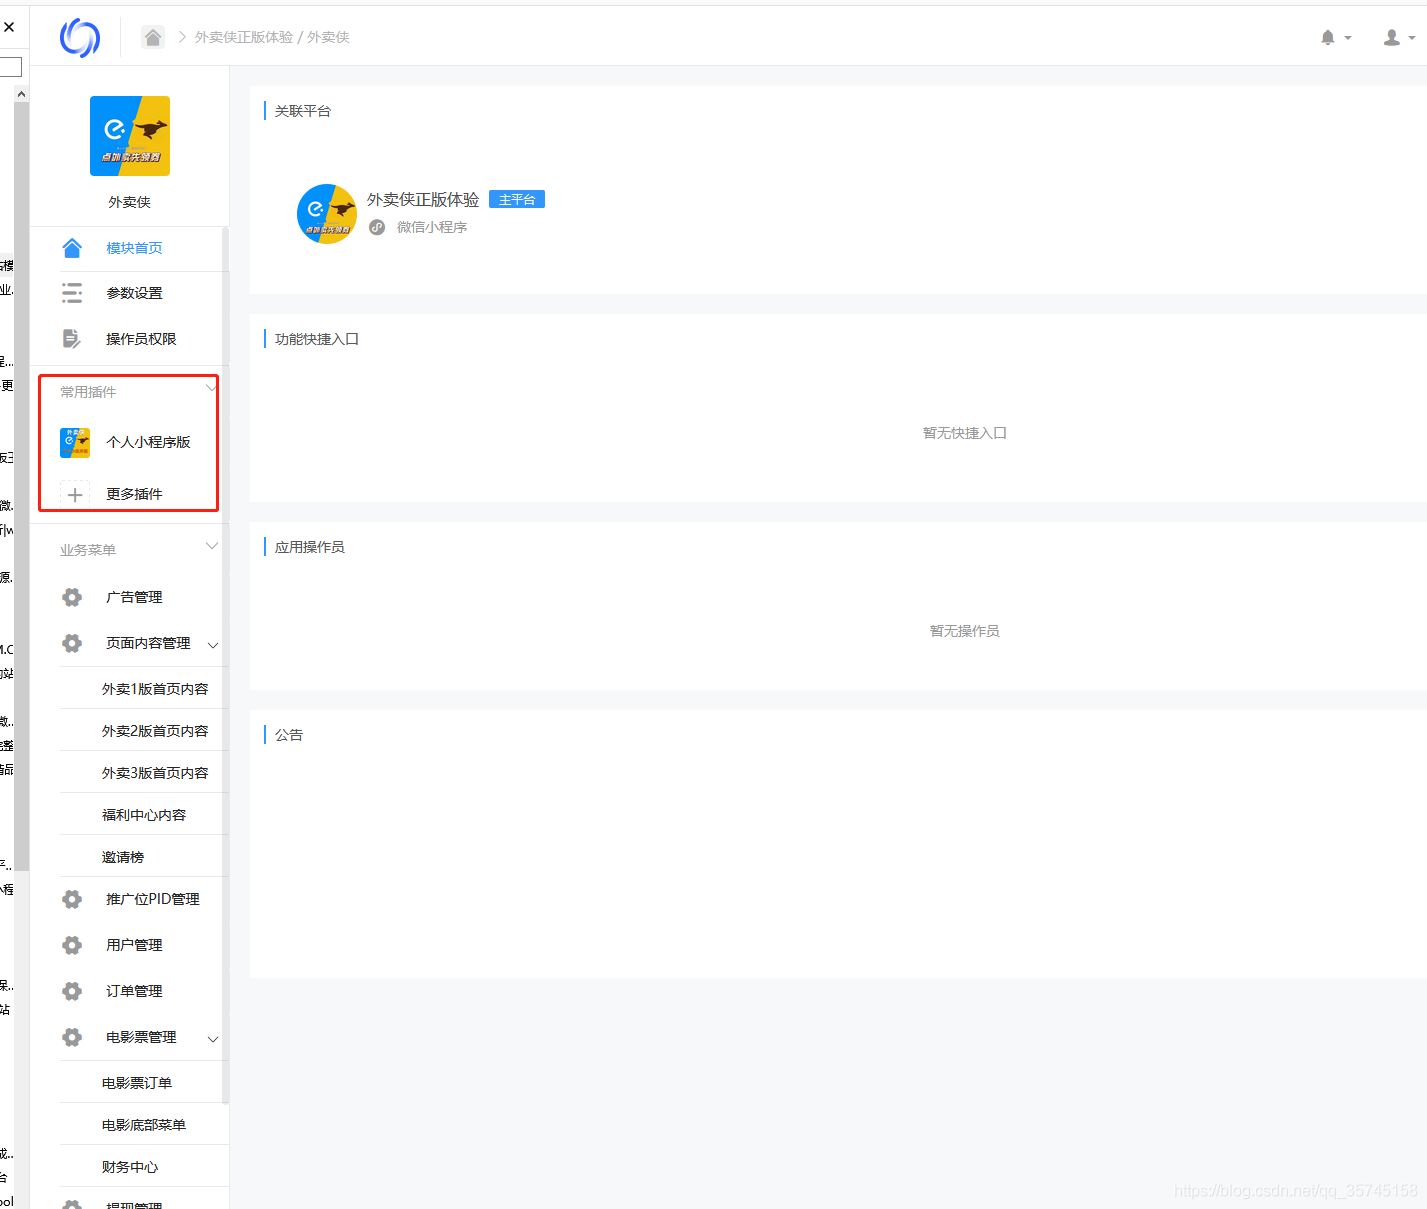Screen dimensions: 1427x1209
Task: Open 电影底部菜单 submenu item
Action: (144, 1125)
